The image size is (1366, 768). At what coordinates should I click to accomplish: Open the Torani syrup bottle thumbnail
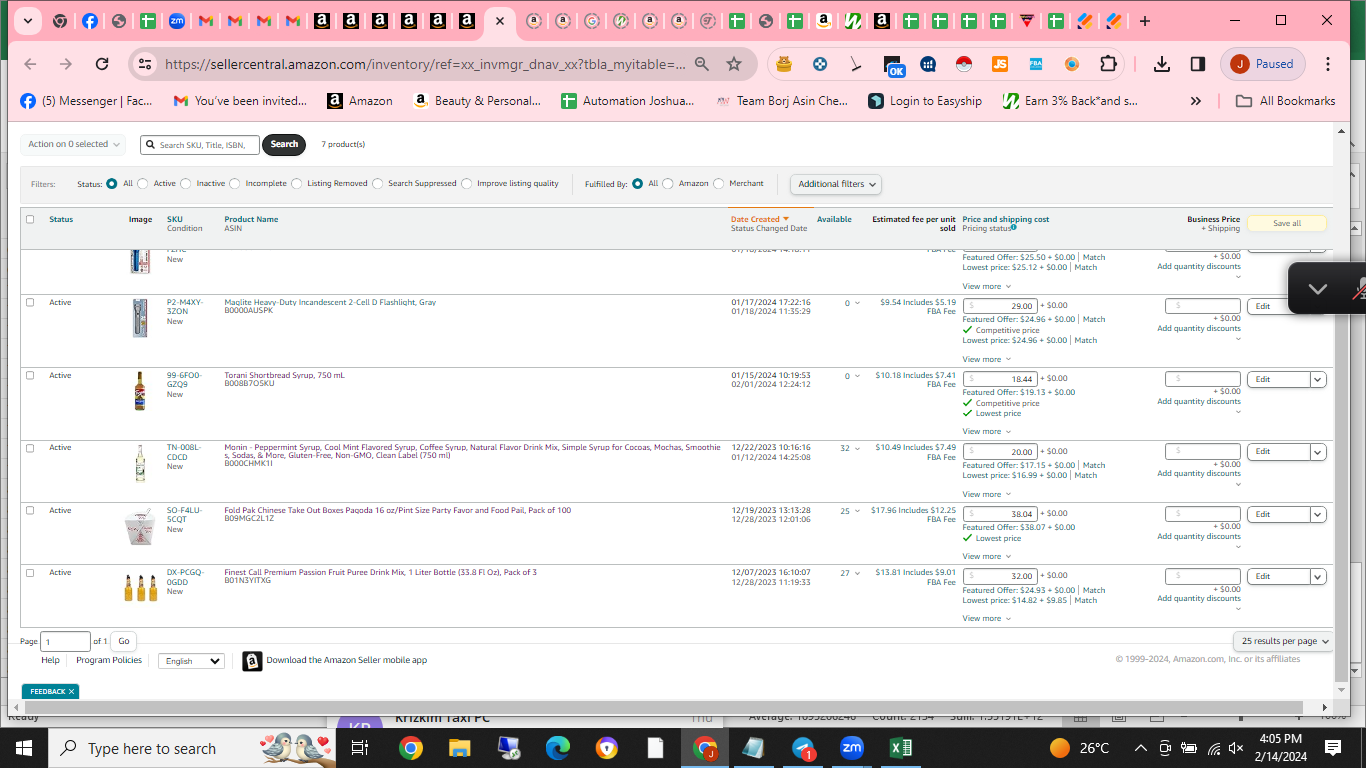[140, 391]
